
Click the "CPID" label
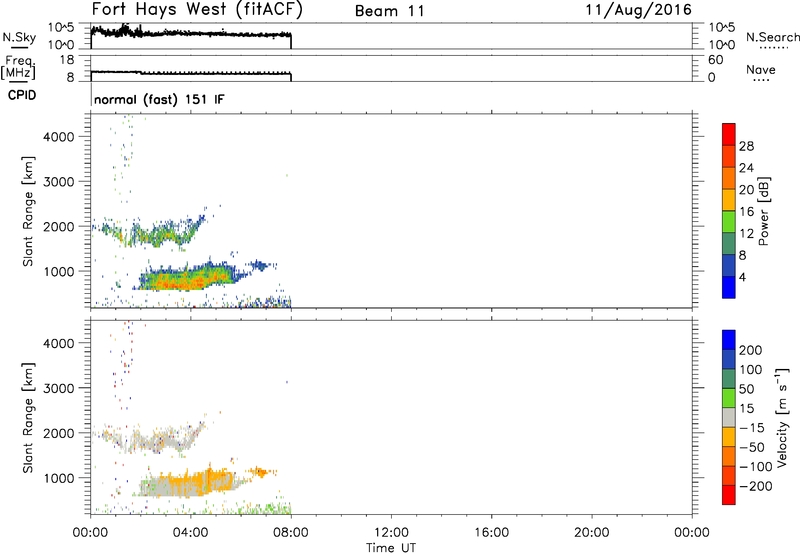[x=22, y=95]
